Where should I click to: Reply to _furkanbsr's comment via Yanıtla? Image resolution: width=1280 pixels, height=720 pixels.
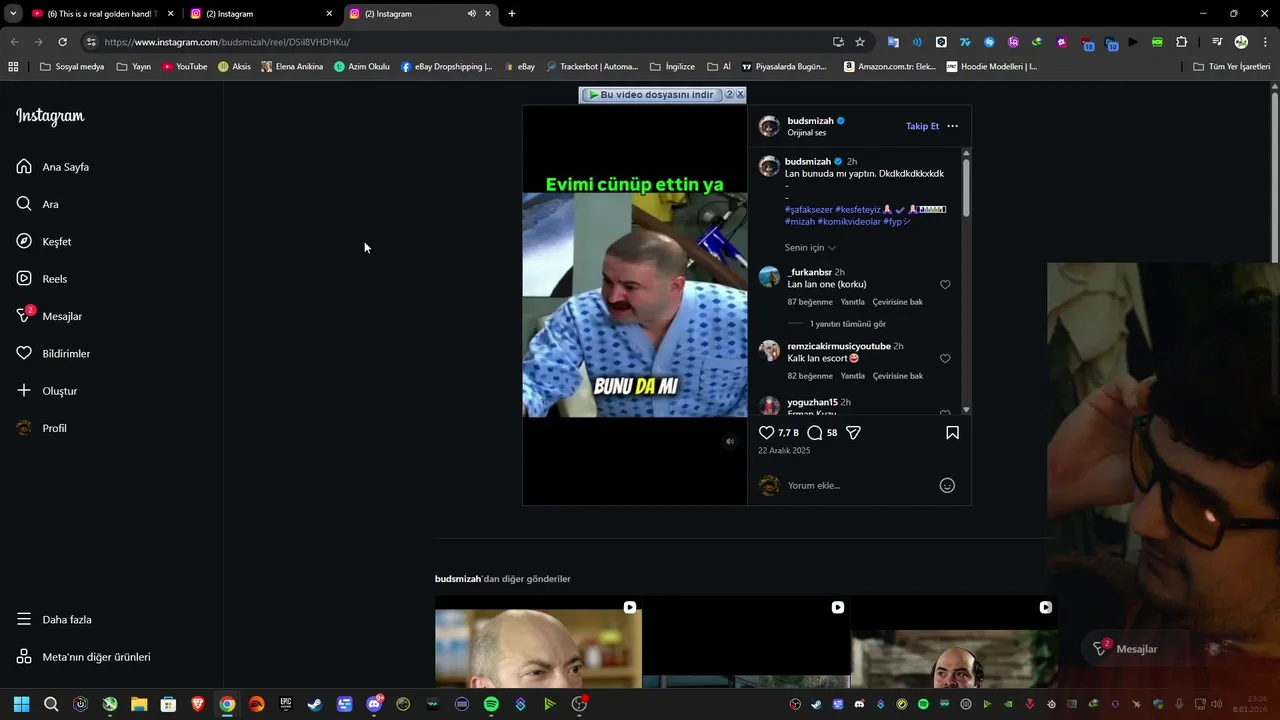(x=852, y=302)
